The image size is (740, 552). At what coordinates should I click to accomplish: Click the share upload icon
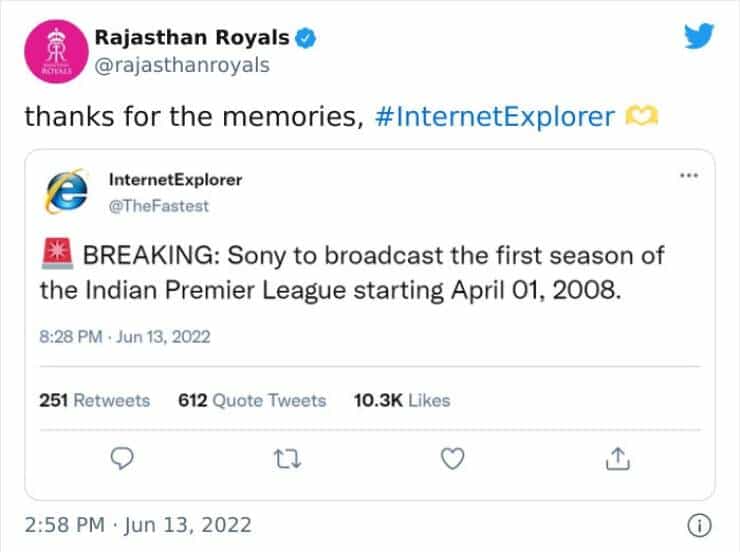(x=618, y=458)
